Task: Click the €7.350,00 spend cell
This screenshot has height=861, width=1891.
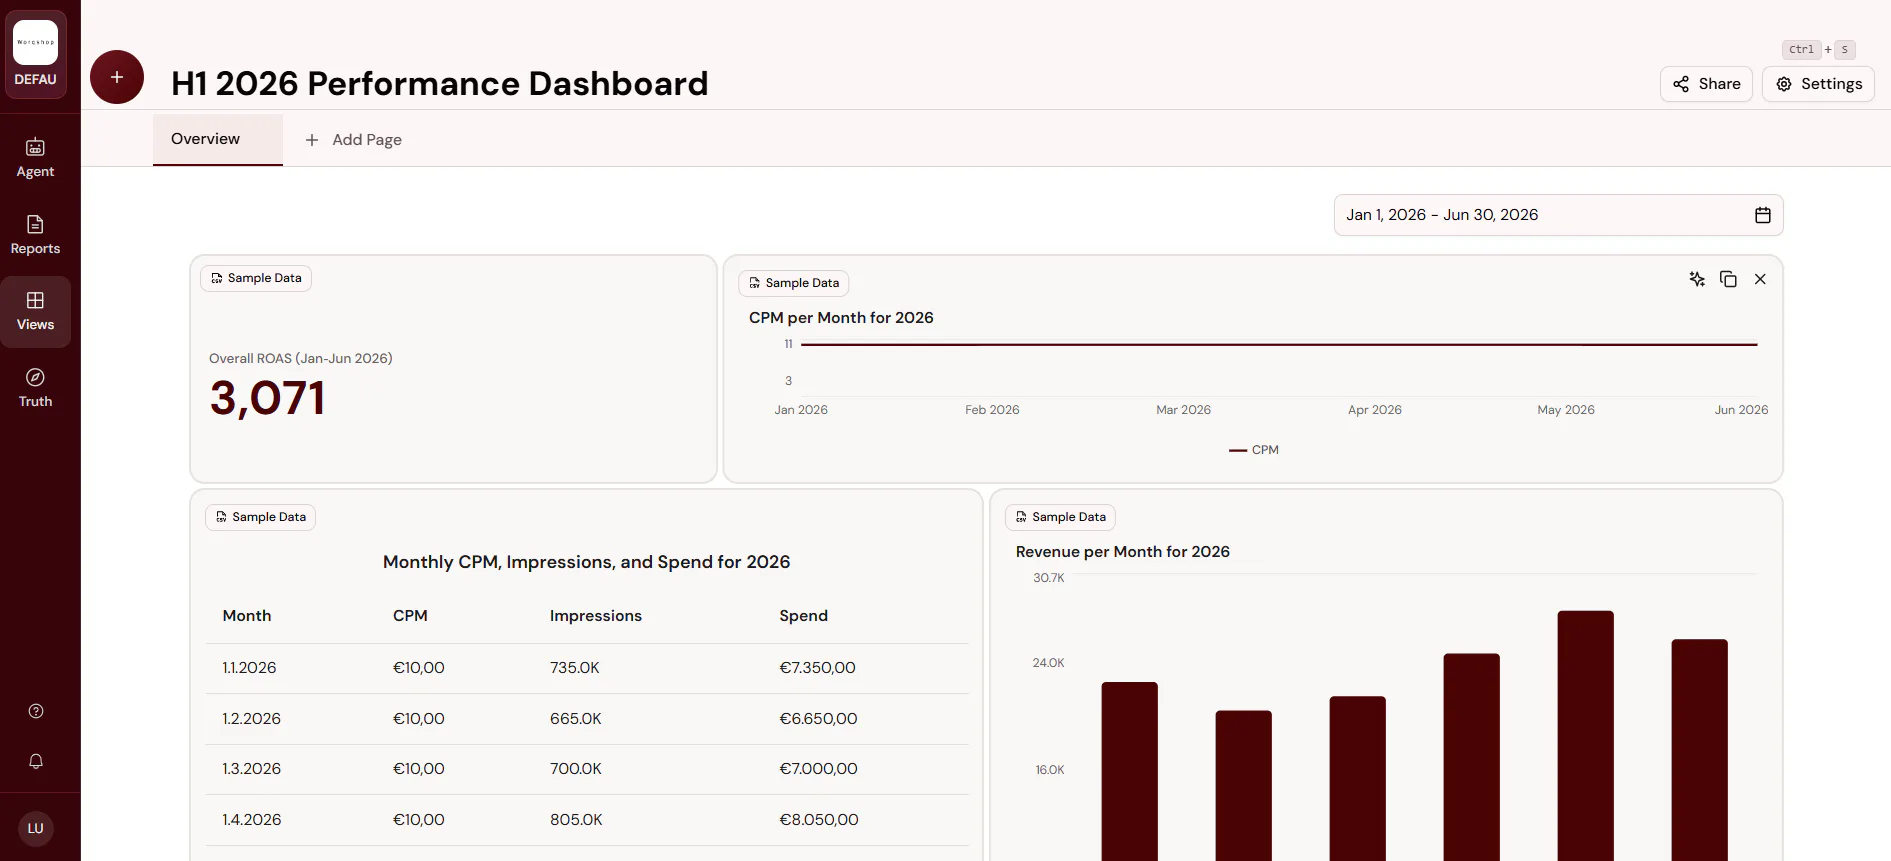Action: tap(818, 668)
